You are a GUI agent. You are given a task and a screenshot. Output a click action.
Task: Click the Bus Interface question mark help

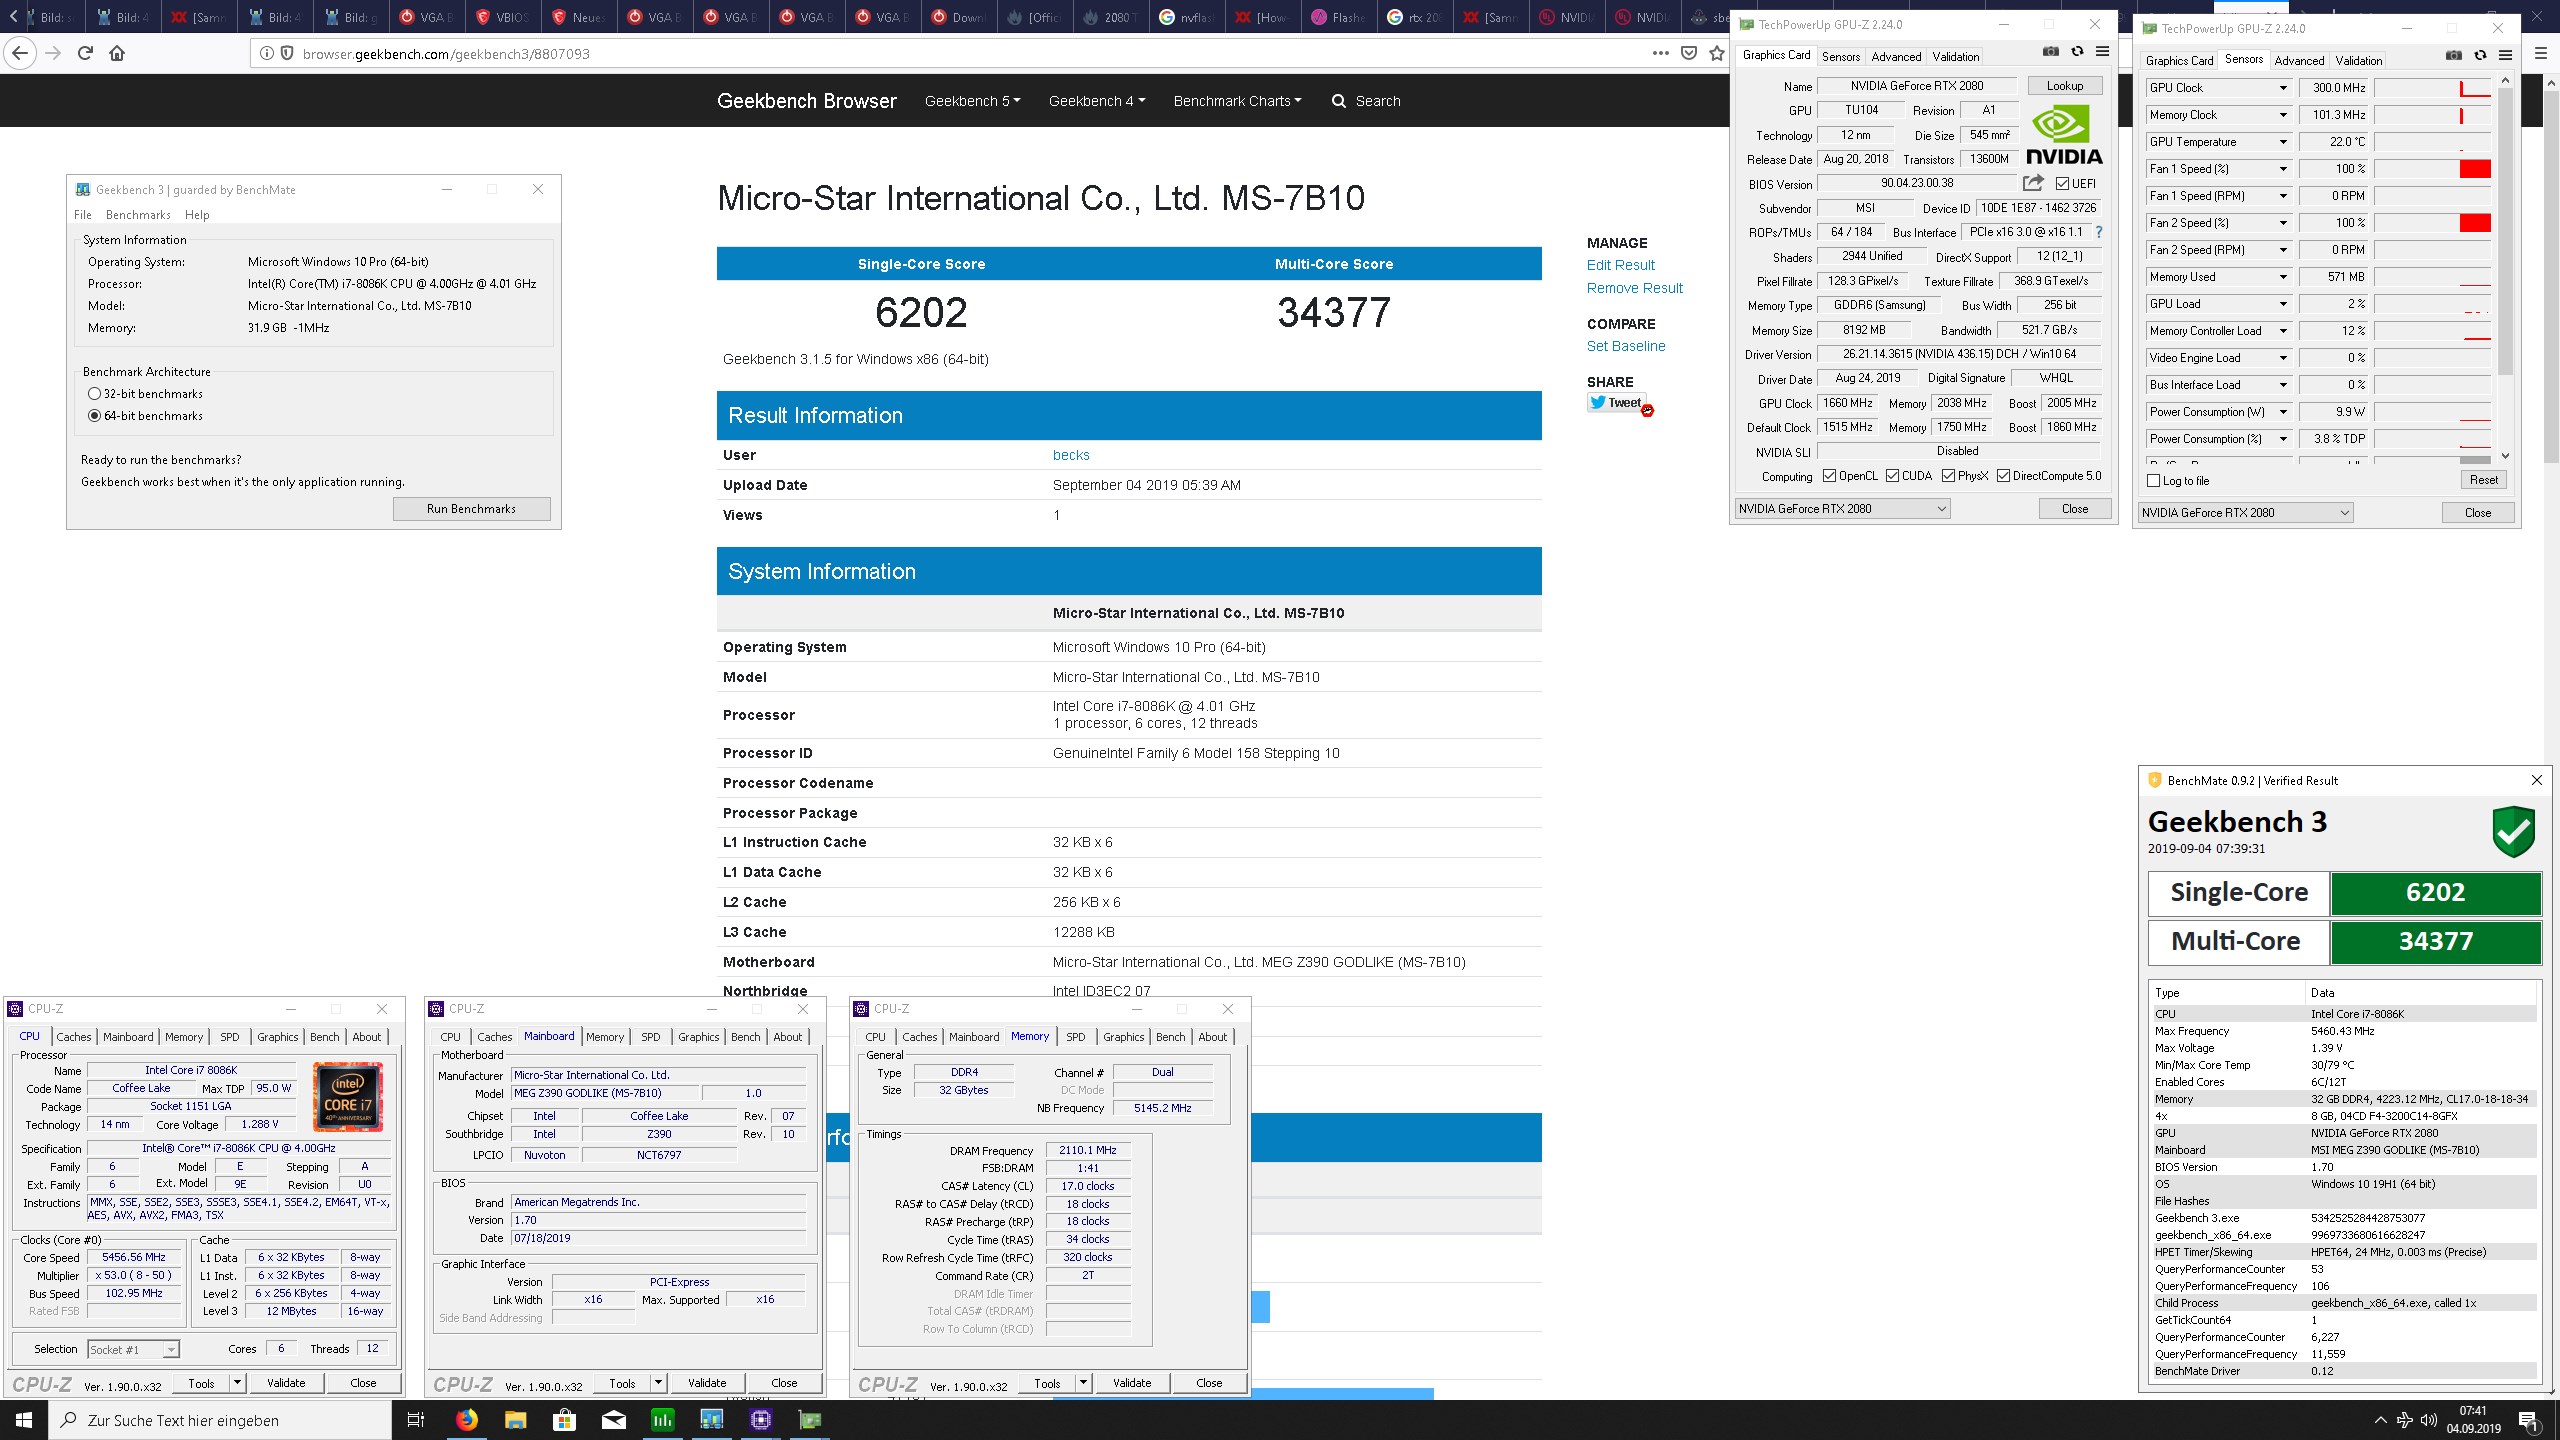pyautogui.click(x=2099, y=232)
